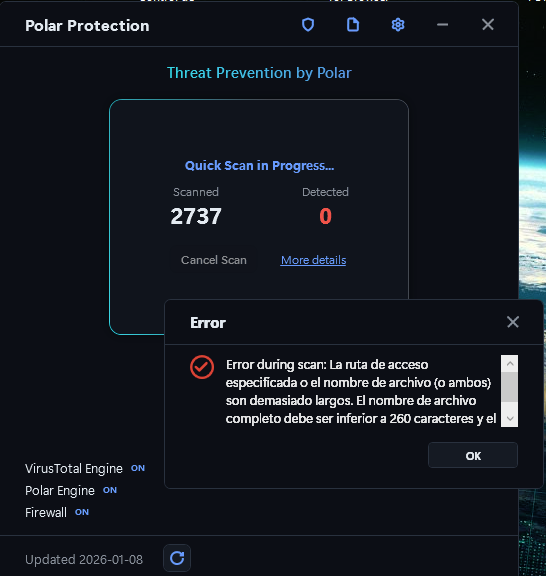Click the error message scroll down arrow
Image resolution: width=546 pixels, height=576 pixels.
click(510, 418)
